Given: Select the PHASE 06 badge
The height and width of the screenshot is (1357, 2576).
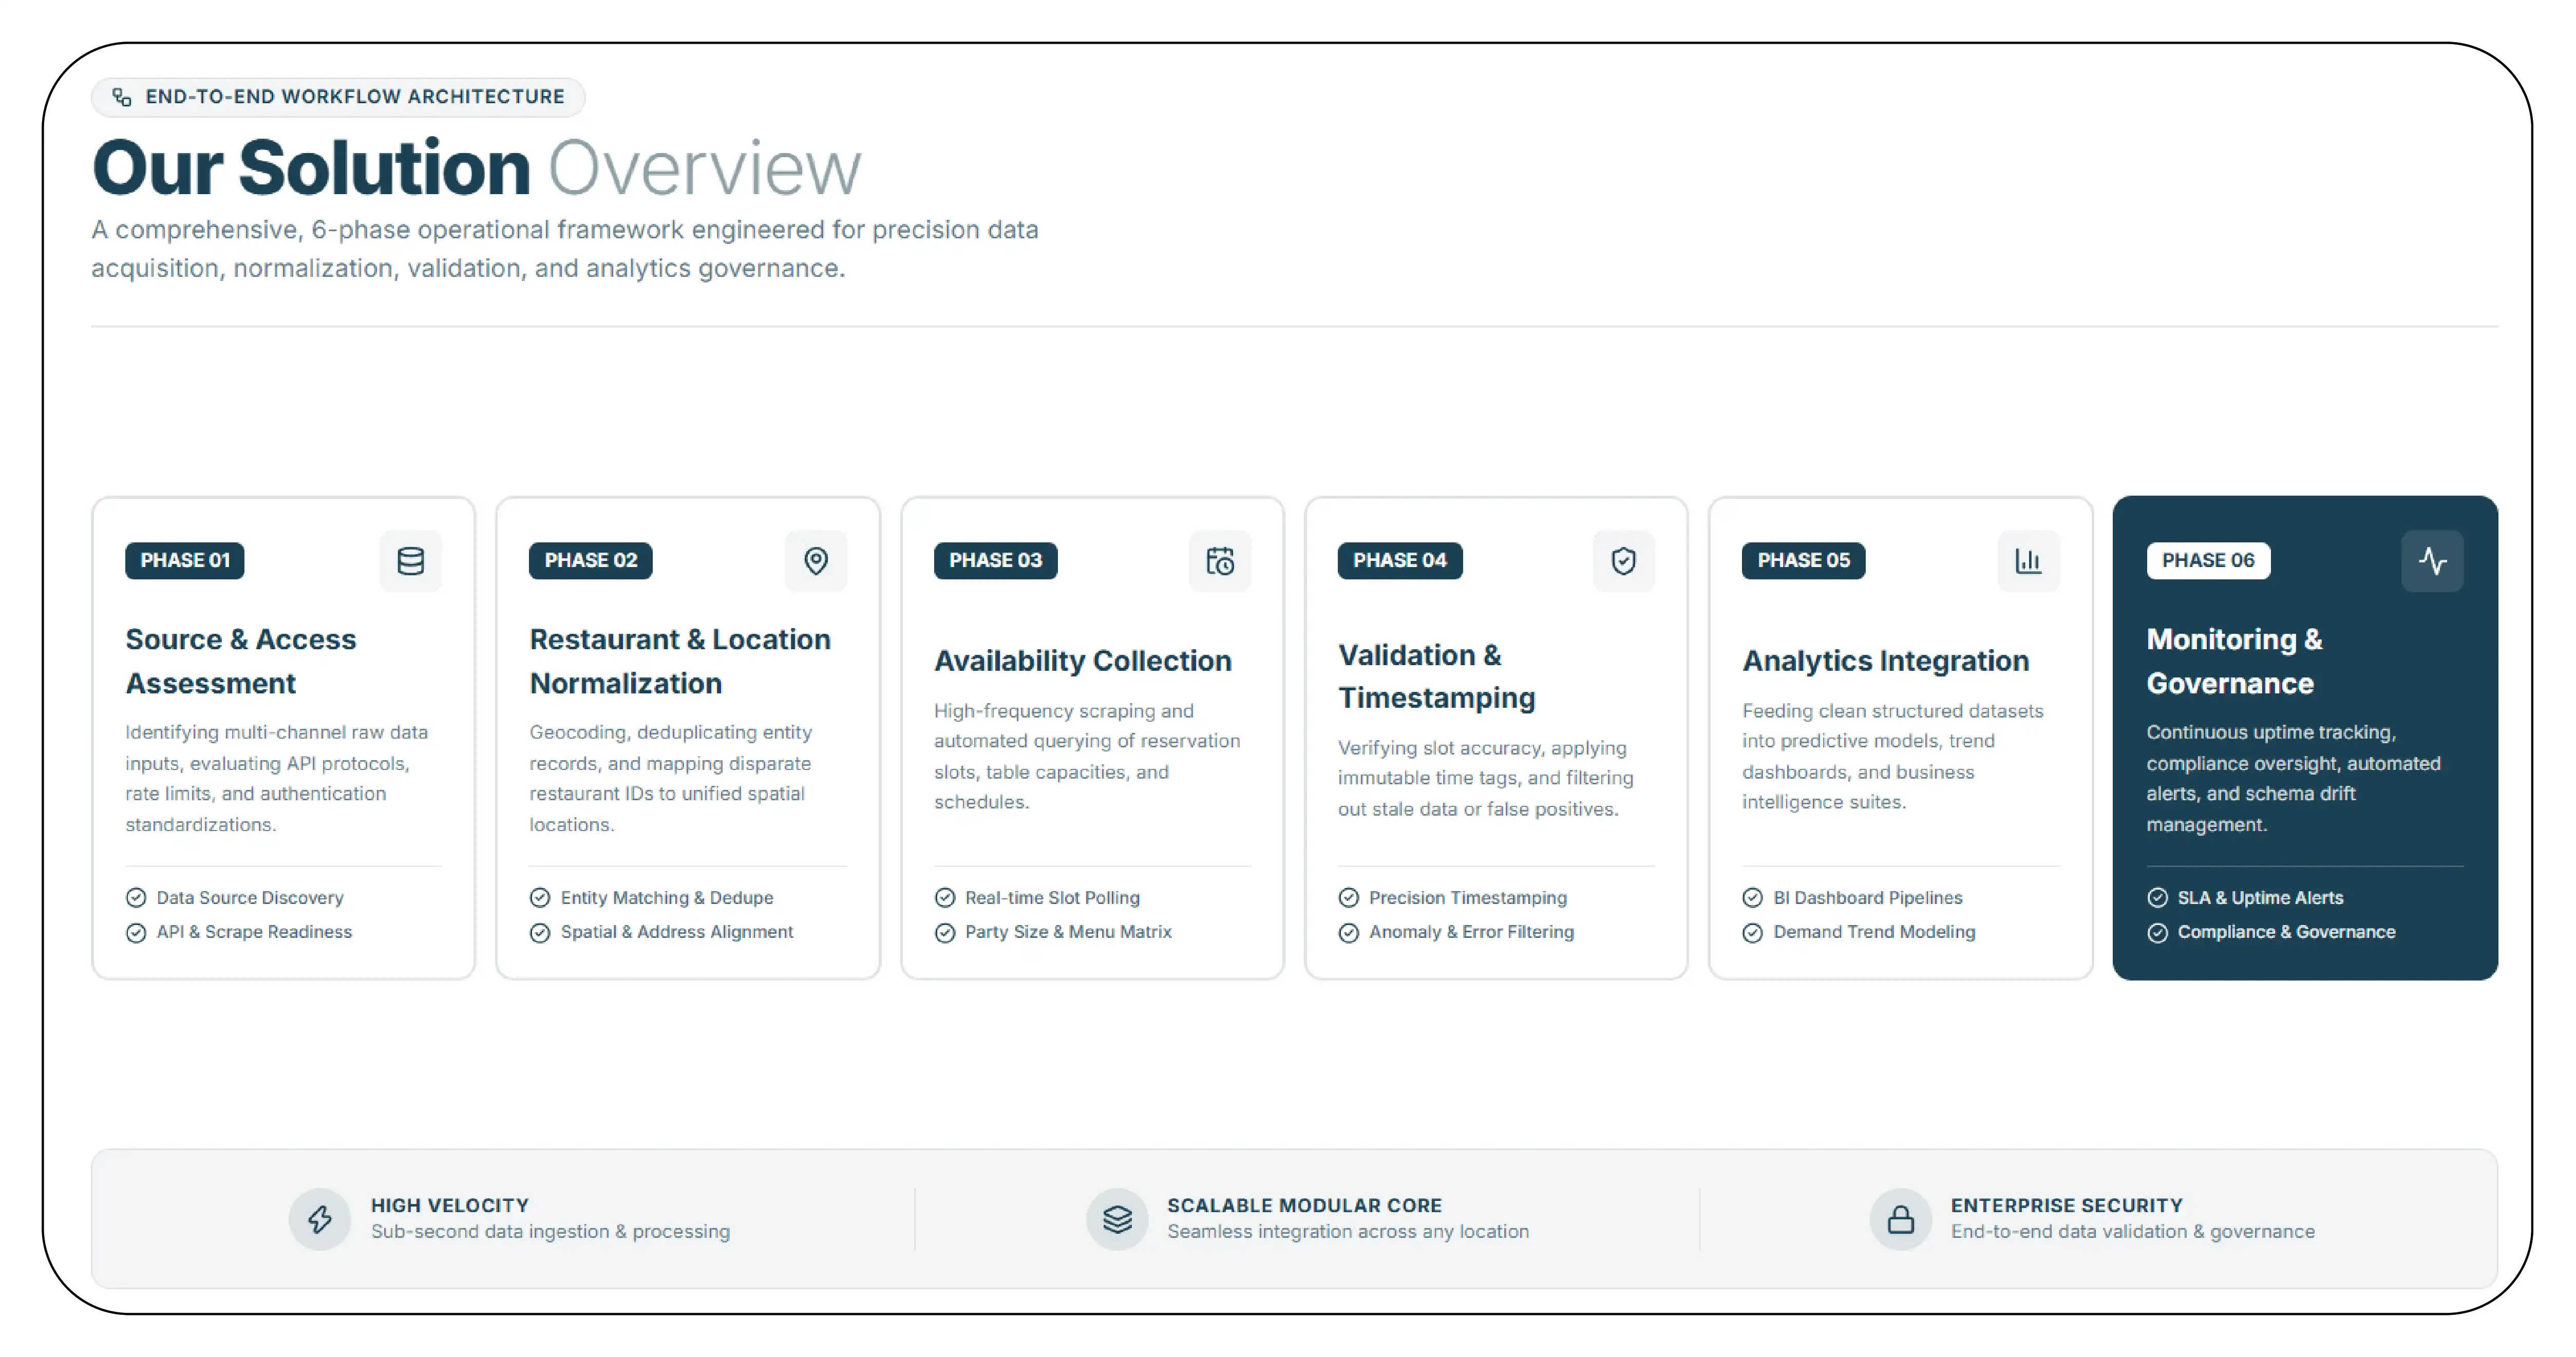Looking at the screenshot, I should click(2208, 561).
